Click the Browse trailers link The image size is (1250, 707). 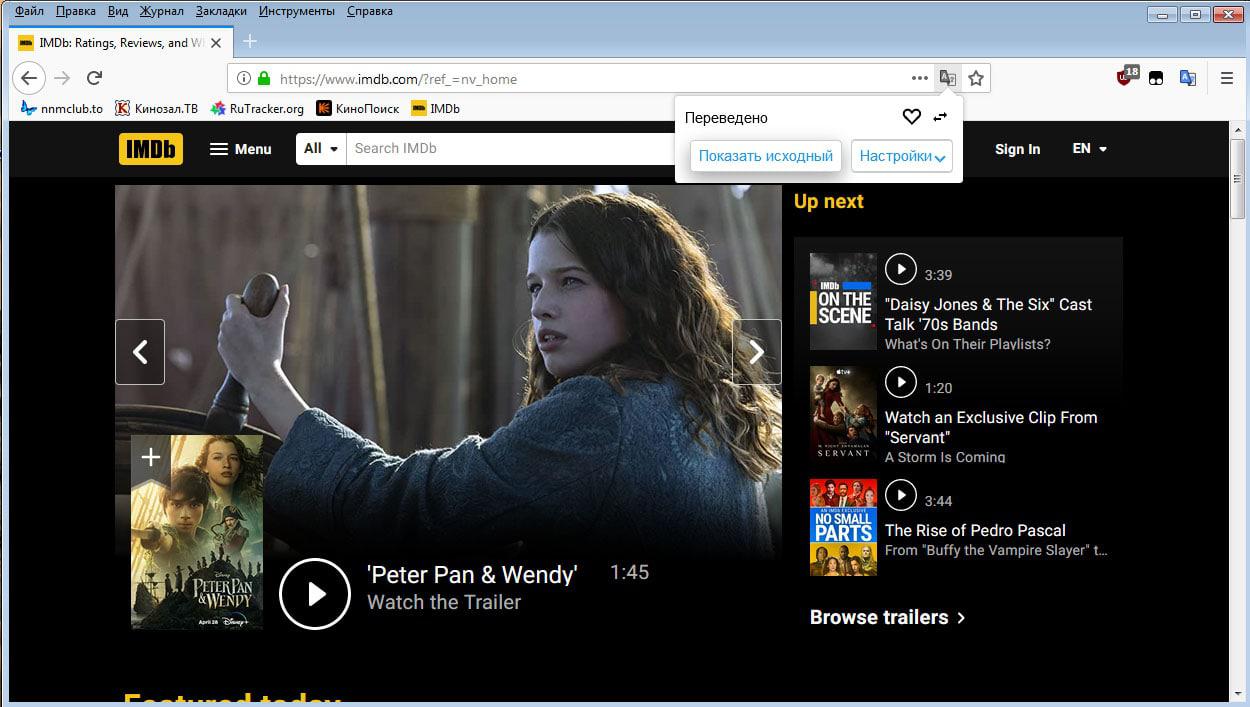click(888, 617)
